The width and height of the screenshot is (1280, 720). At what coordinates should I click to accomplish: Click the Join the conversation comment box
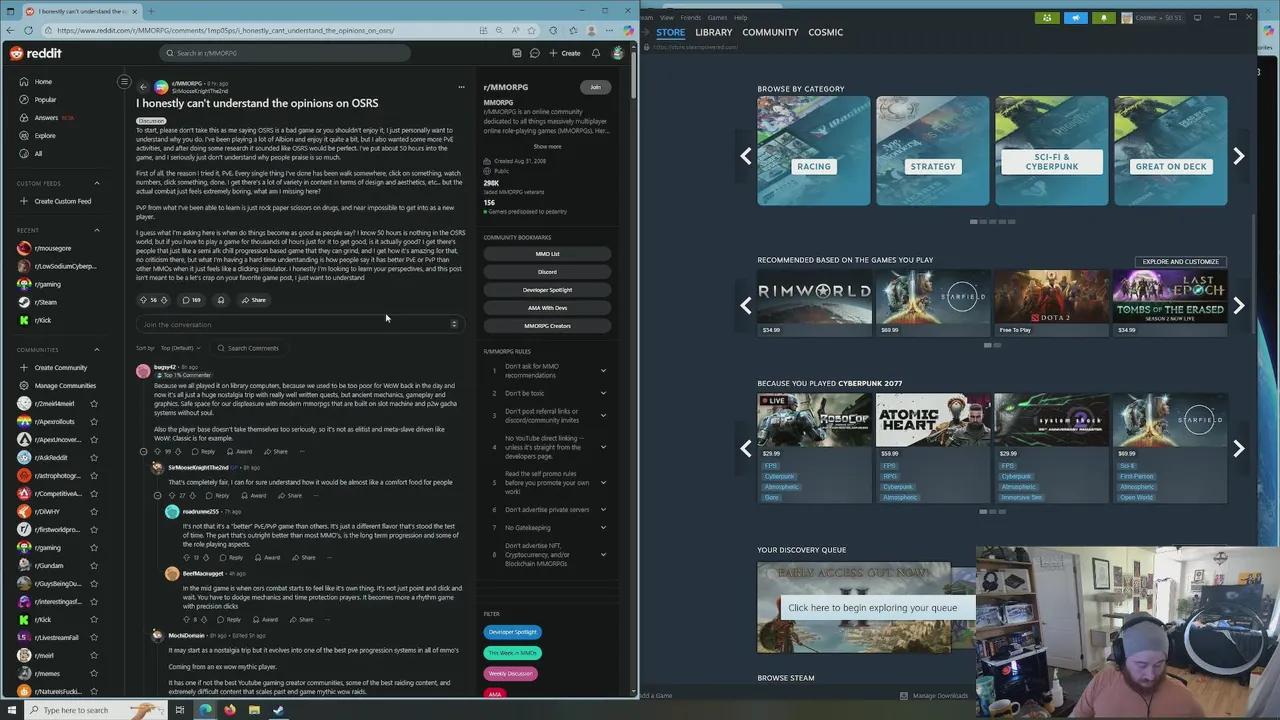(x=300, y=324)
